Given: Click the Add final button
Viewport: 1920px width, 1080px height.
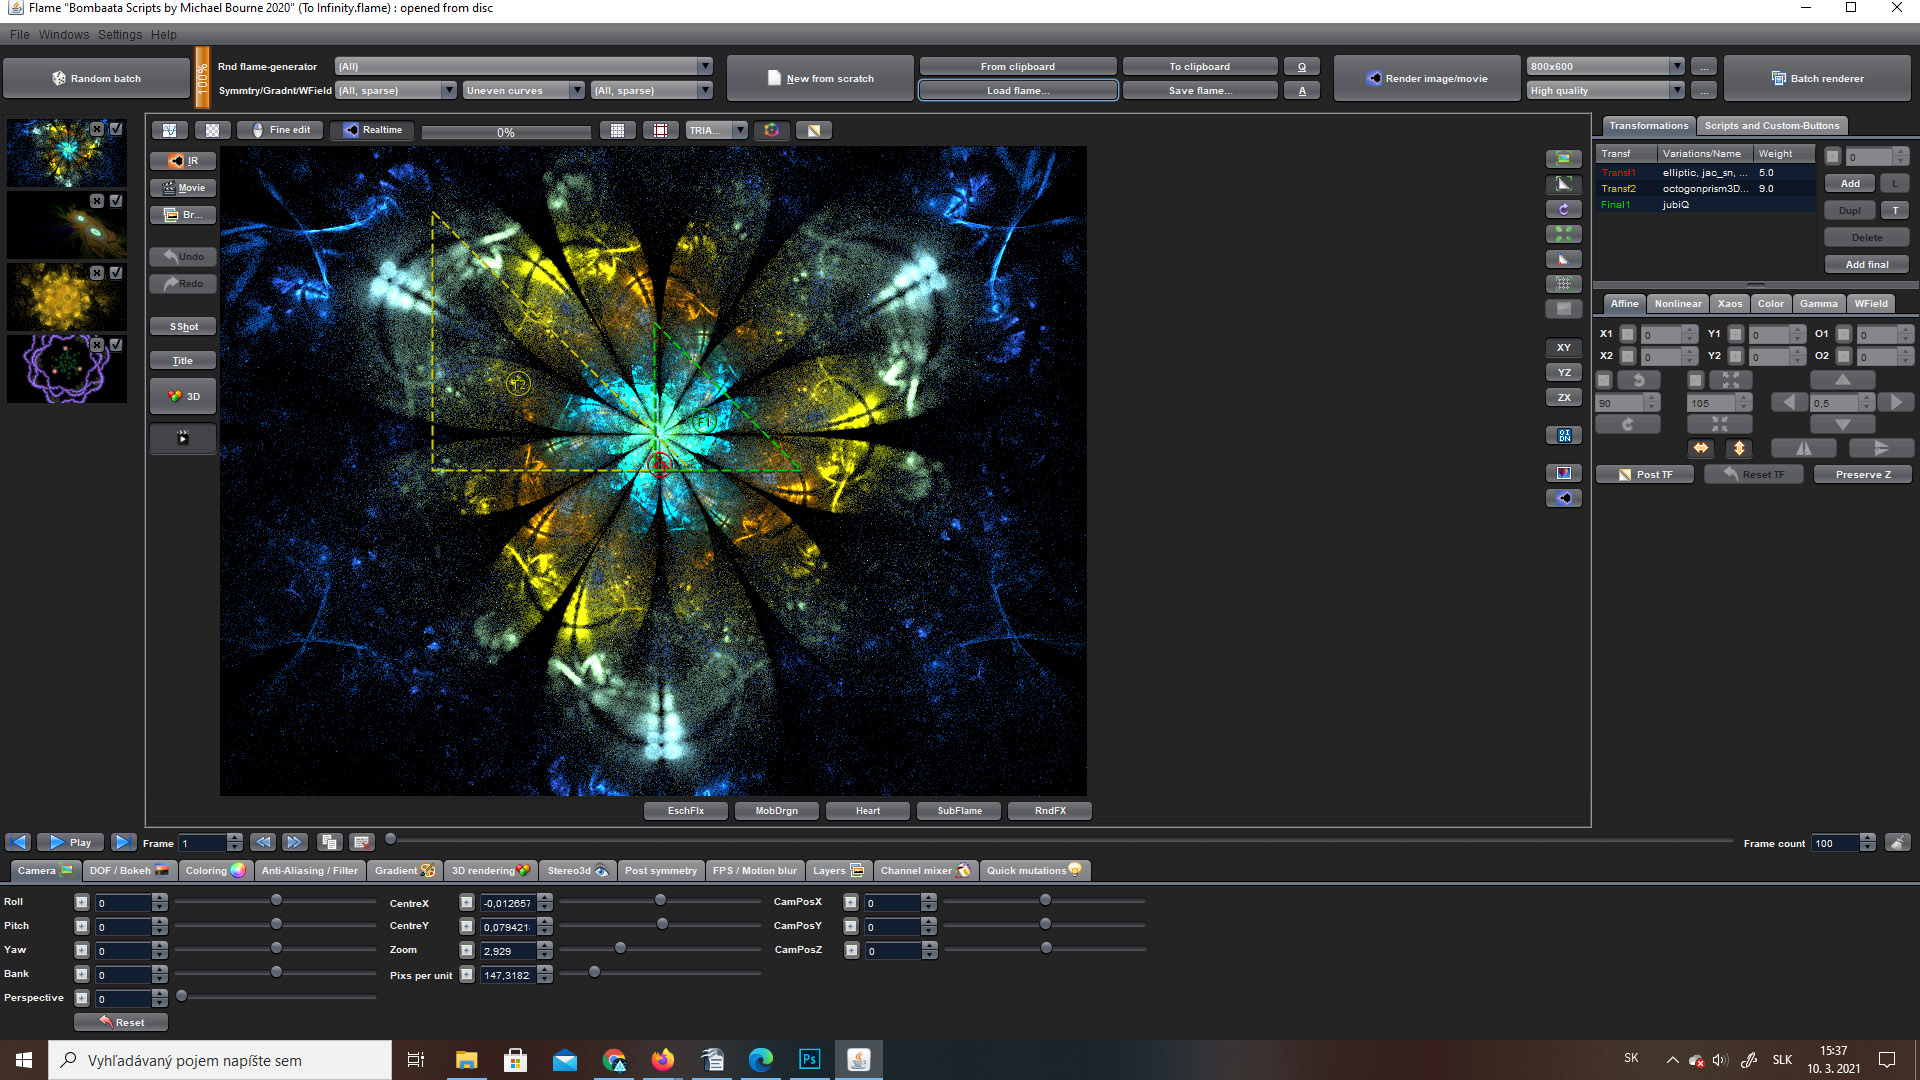Looking at the screenshot, I should 1867,265.
